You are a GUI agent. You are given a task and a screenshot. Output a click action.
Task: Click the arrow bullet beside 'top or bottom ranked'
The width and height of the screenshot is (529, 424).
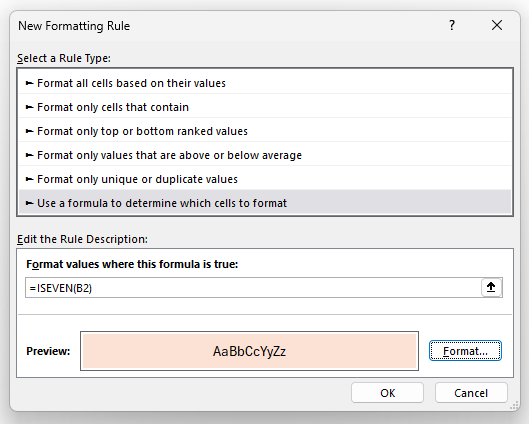(x=30, y=131)
